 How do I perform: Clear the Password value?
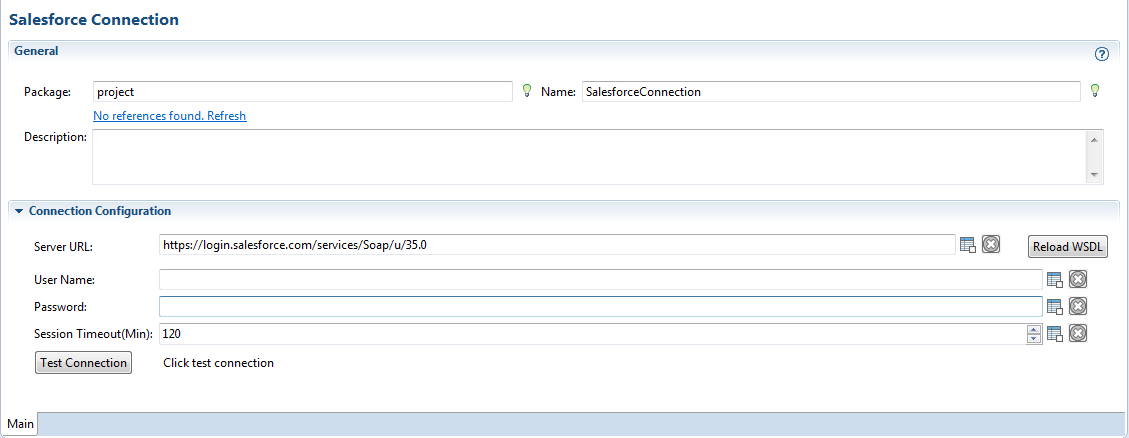pos(1077,306)
